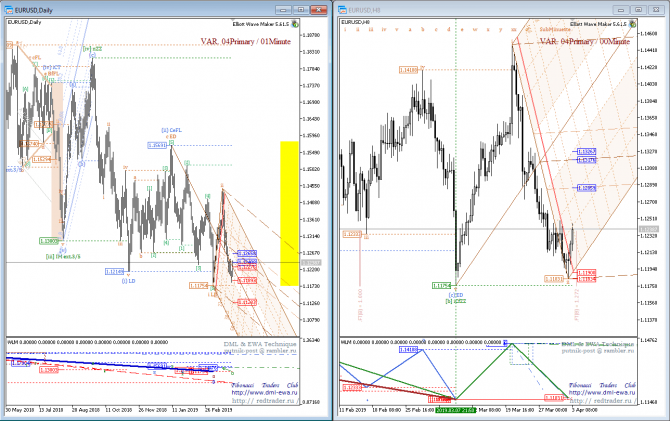
Task: Click blue 1.12855 price label in H8 chart
Action: pos(586,188)
